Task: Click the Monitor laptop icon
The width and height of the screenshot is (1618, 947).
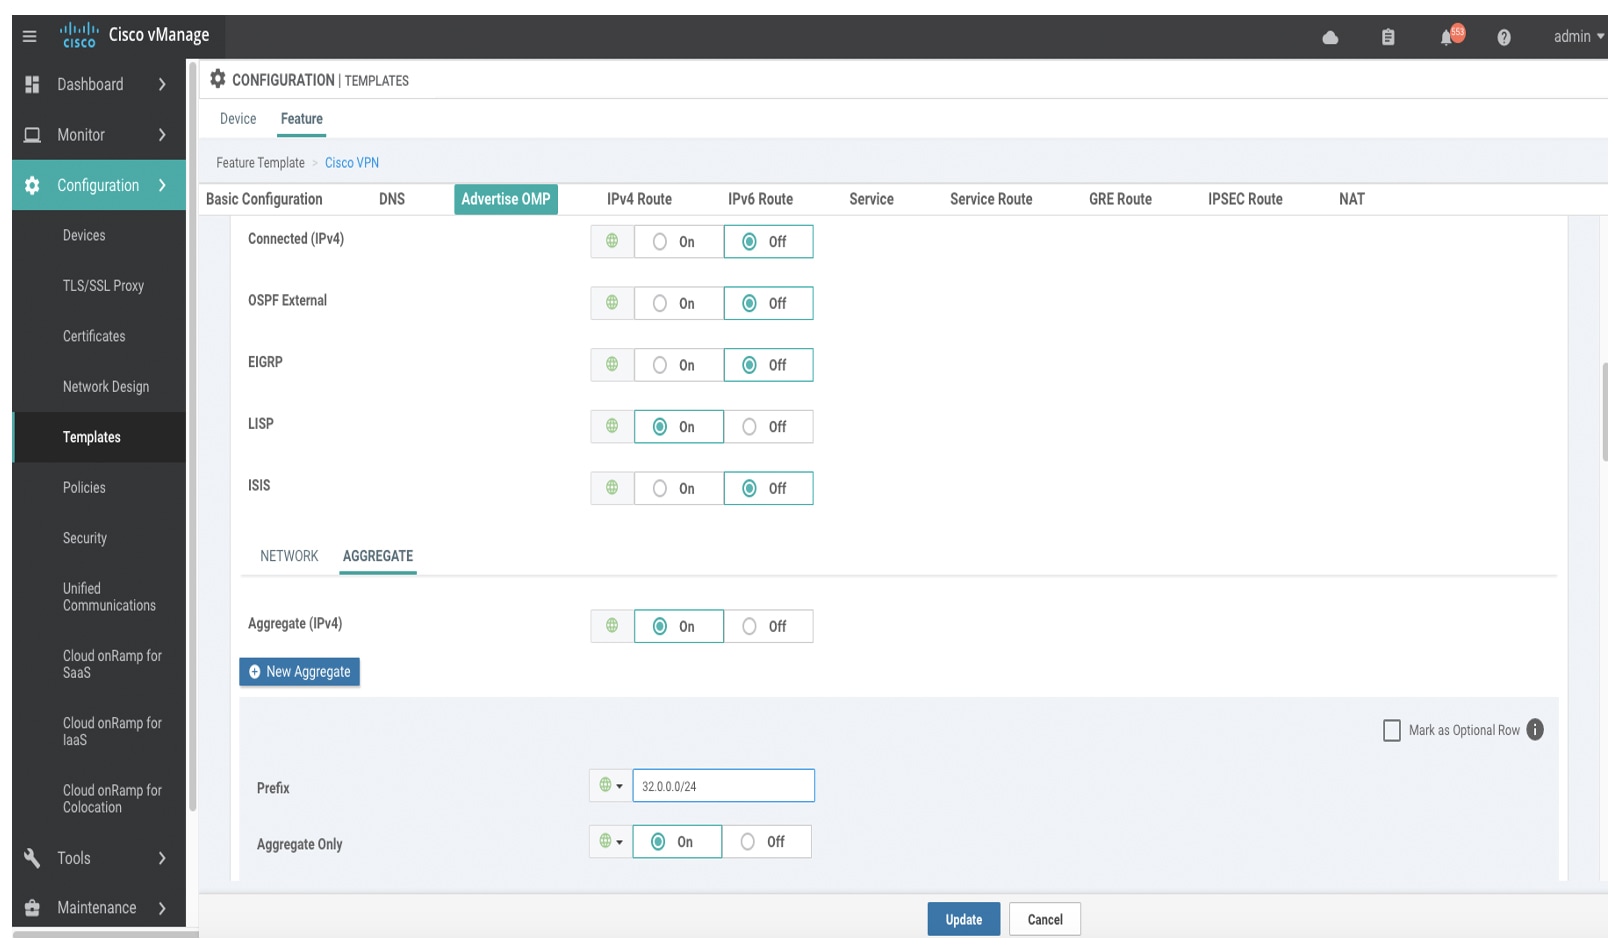Action: (x=32, y=135)
